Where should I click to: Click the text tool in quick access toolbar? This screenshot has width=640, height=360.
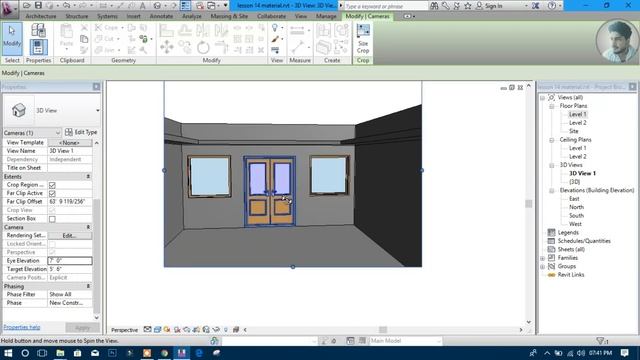coord(142,6)
